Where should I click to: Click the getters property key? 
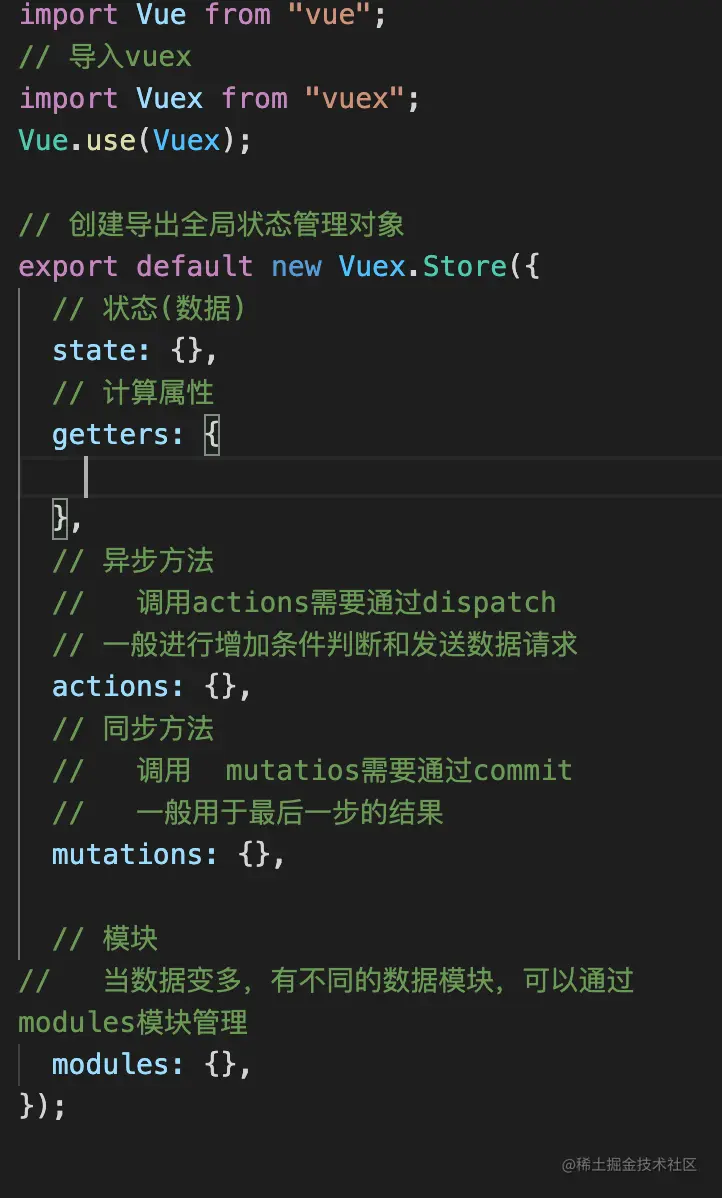110,435
